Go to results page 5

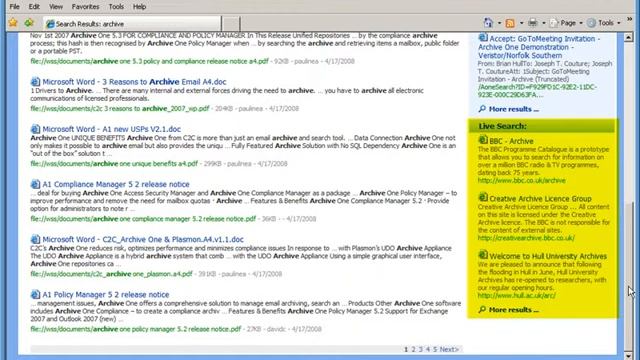(x=435, y=349)
